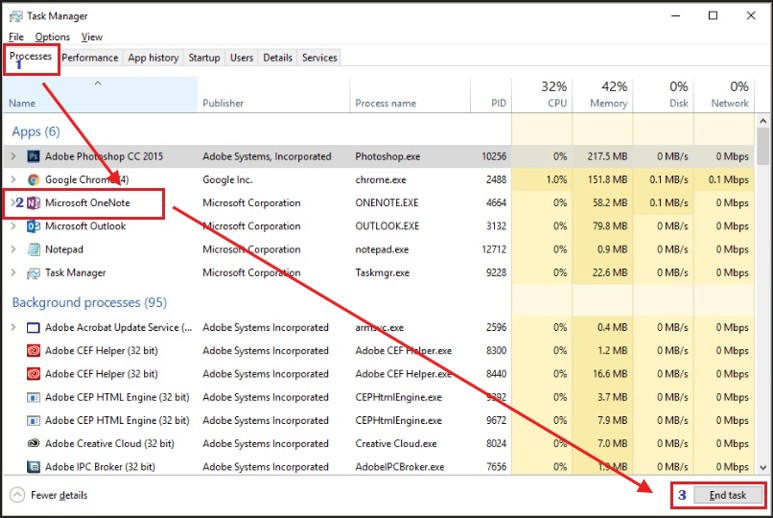This screenshot has width=773, height=518.
Task: Click the Notepad app icon
Action: [x=33, y=249]
